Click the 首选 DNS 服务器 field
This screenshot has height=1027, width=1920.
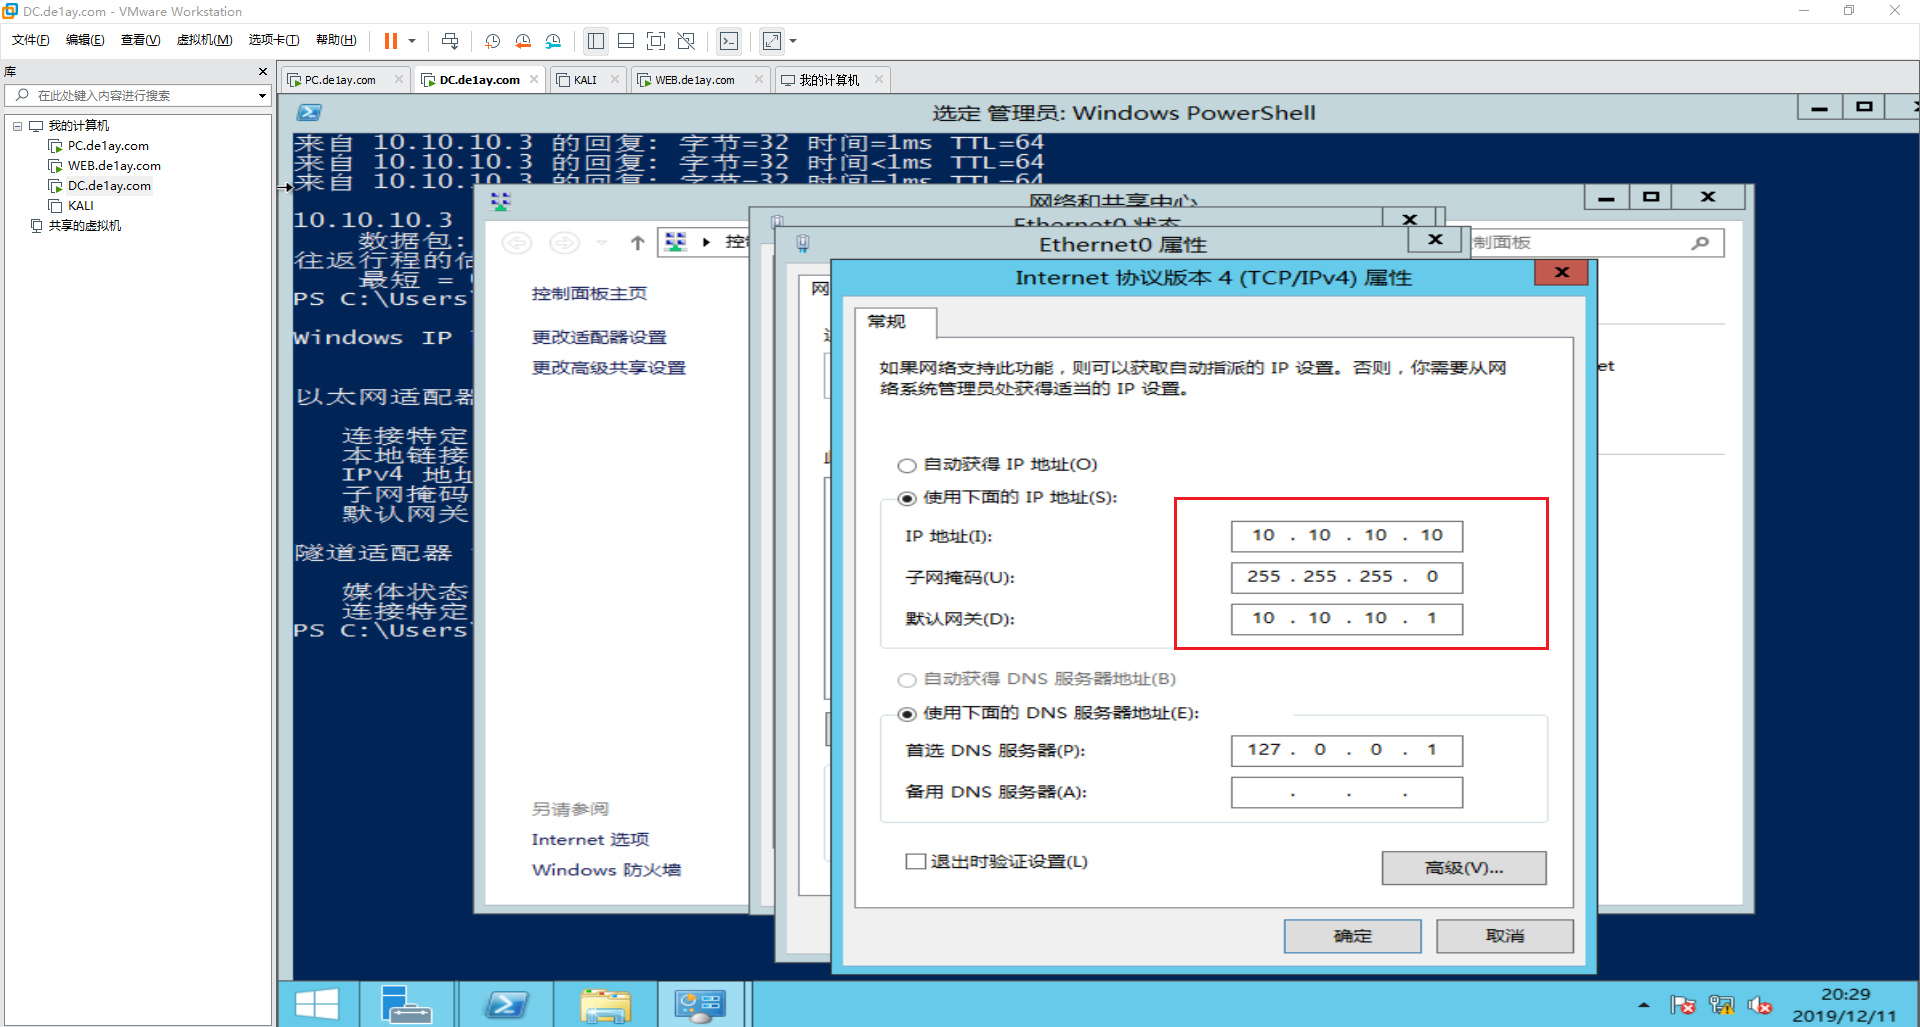pyautogui.click(x=1347, y=750)
